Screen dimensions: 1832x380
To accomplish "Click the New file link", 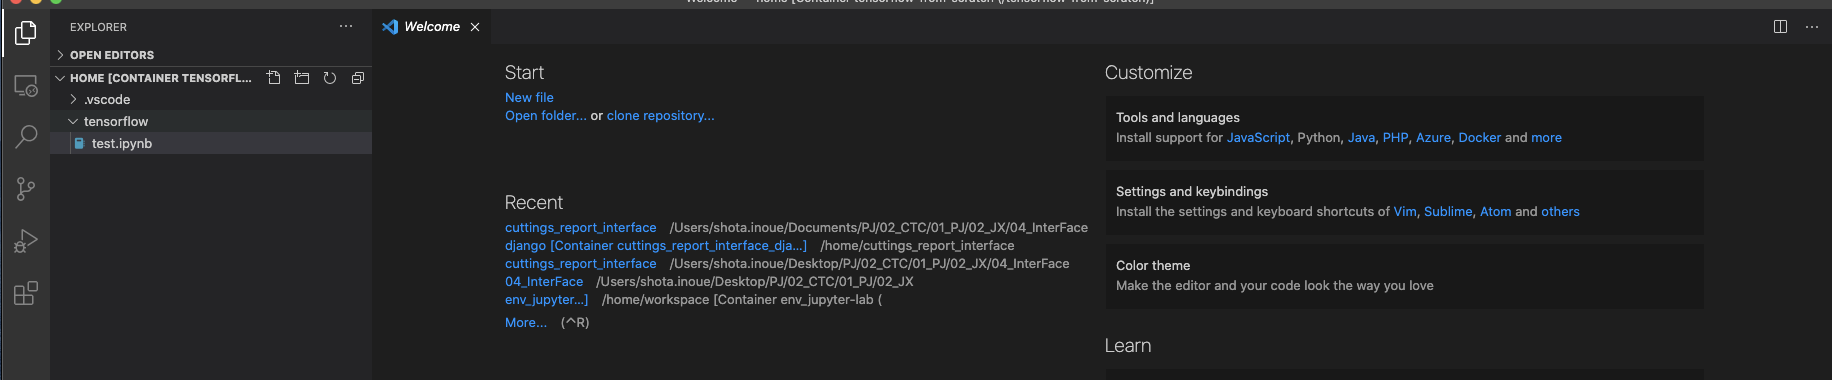I will tap(529, 98).
